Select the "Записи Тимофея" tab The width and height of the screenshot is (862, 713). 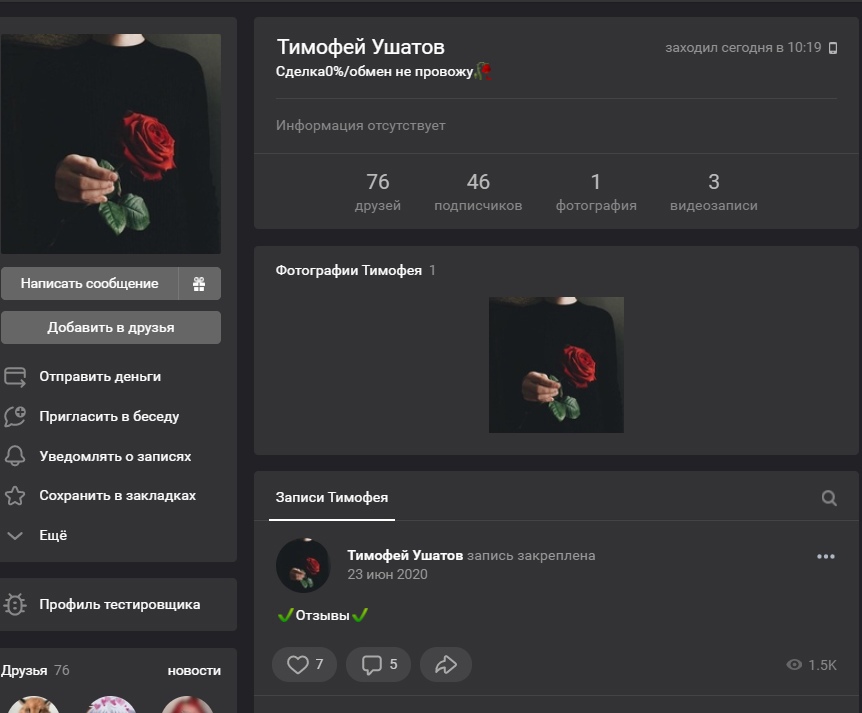click(332, 497)
